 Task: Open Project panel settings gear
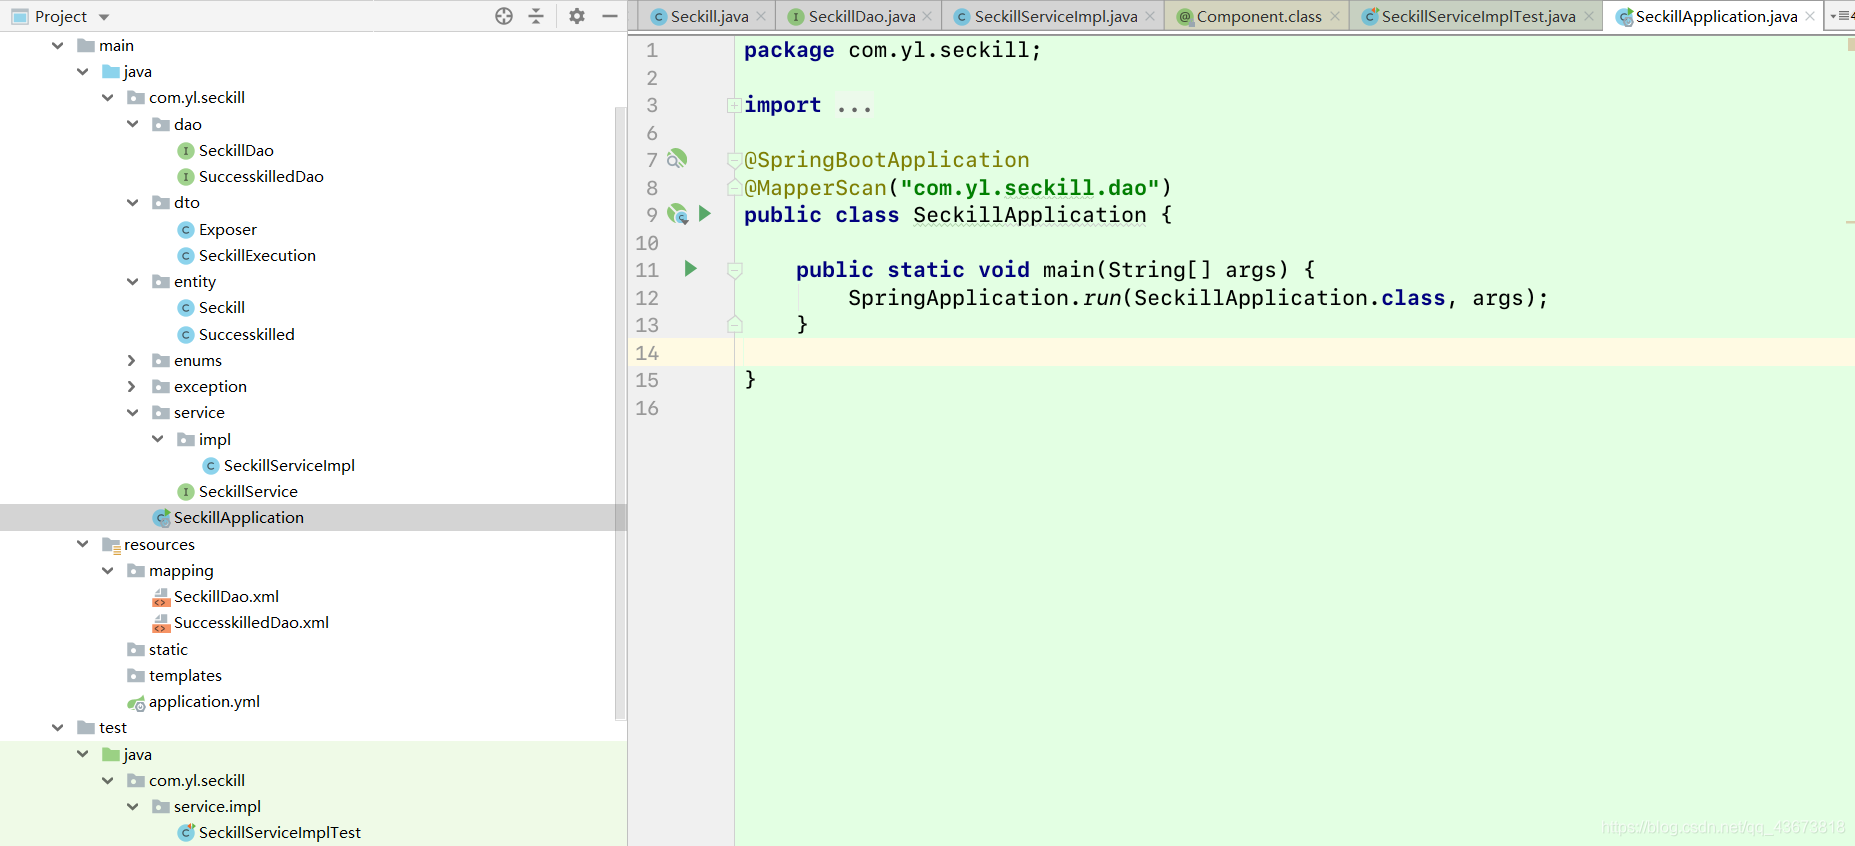pos(577,16)
